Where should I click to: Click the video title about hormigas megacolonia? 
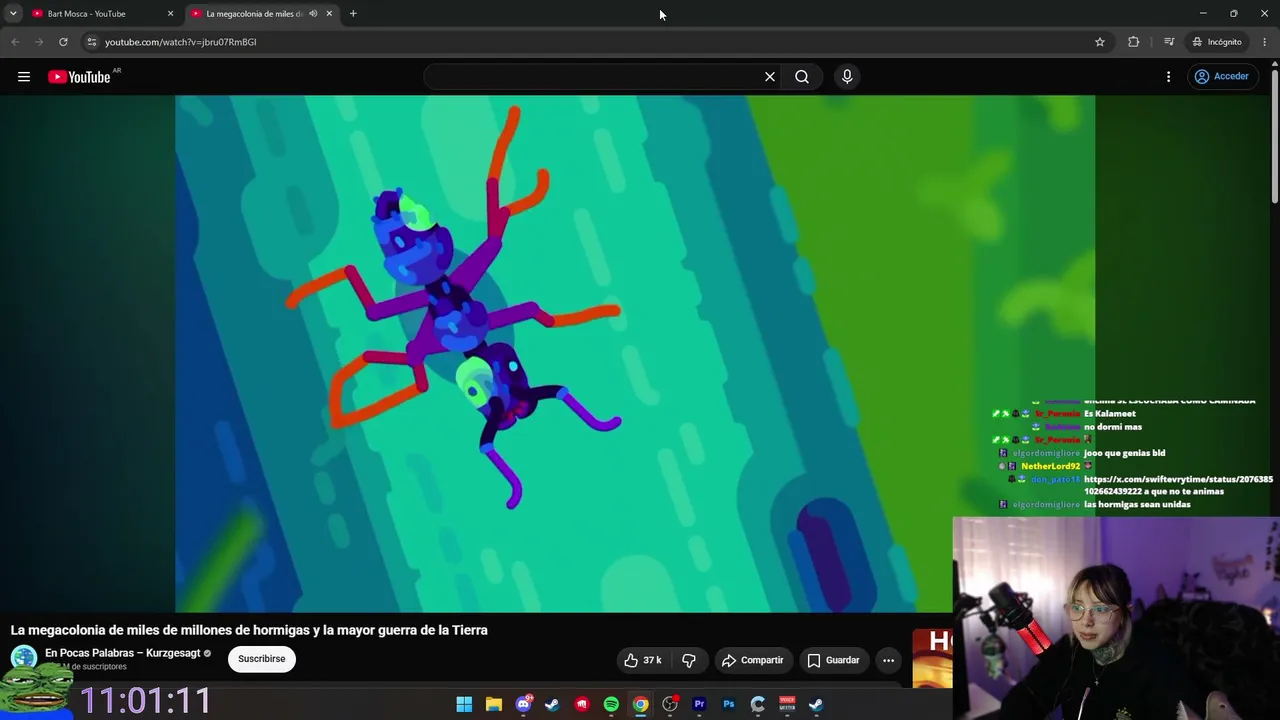[x=249, y=630]
